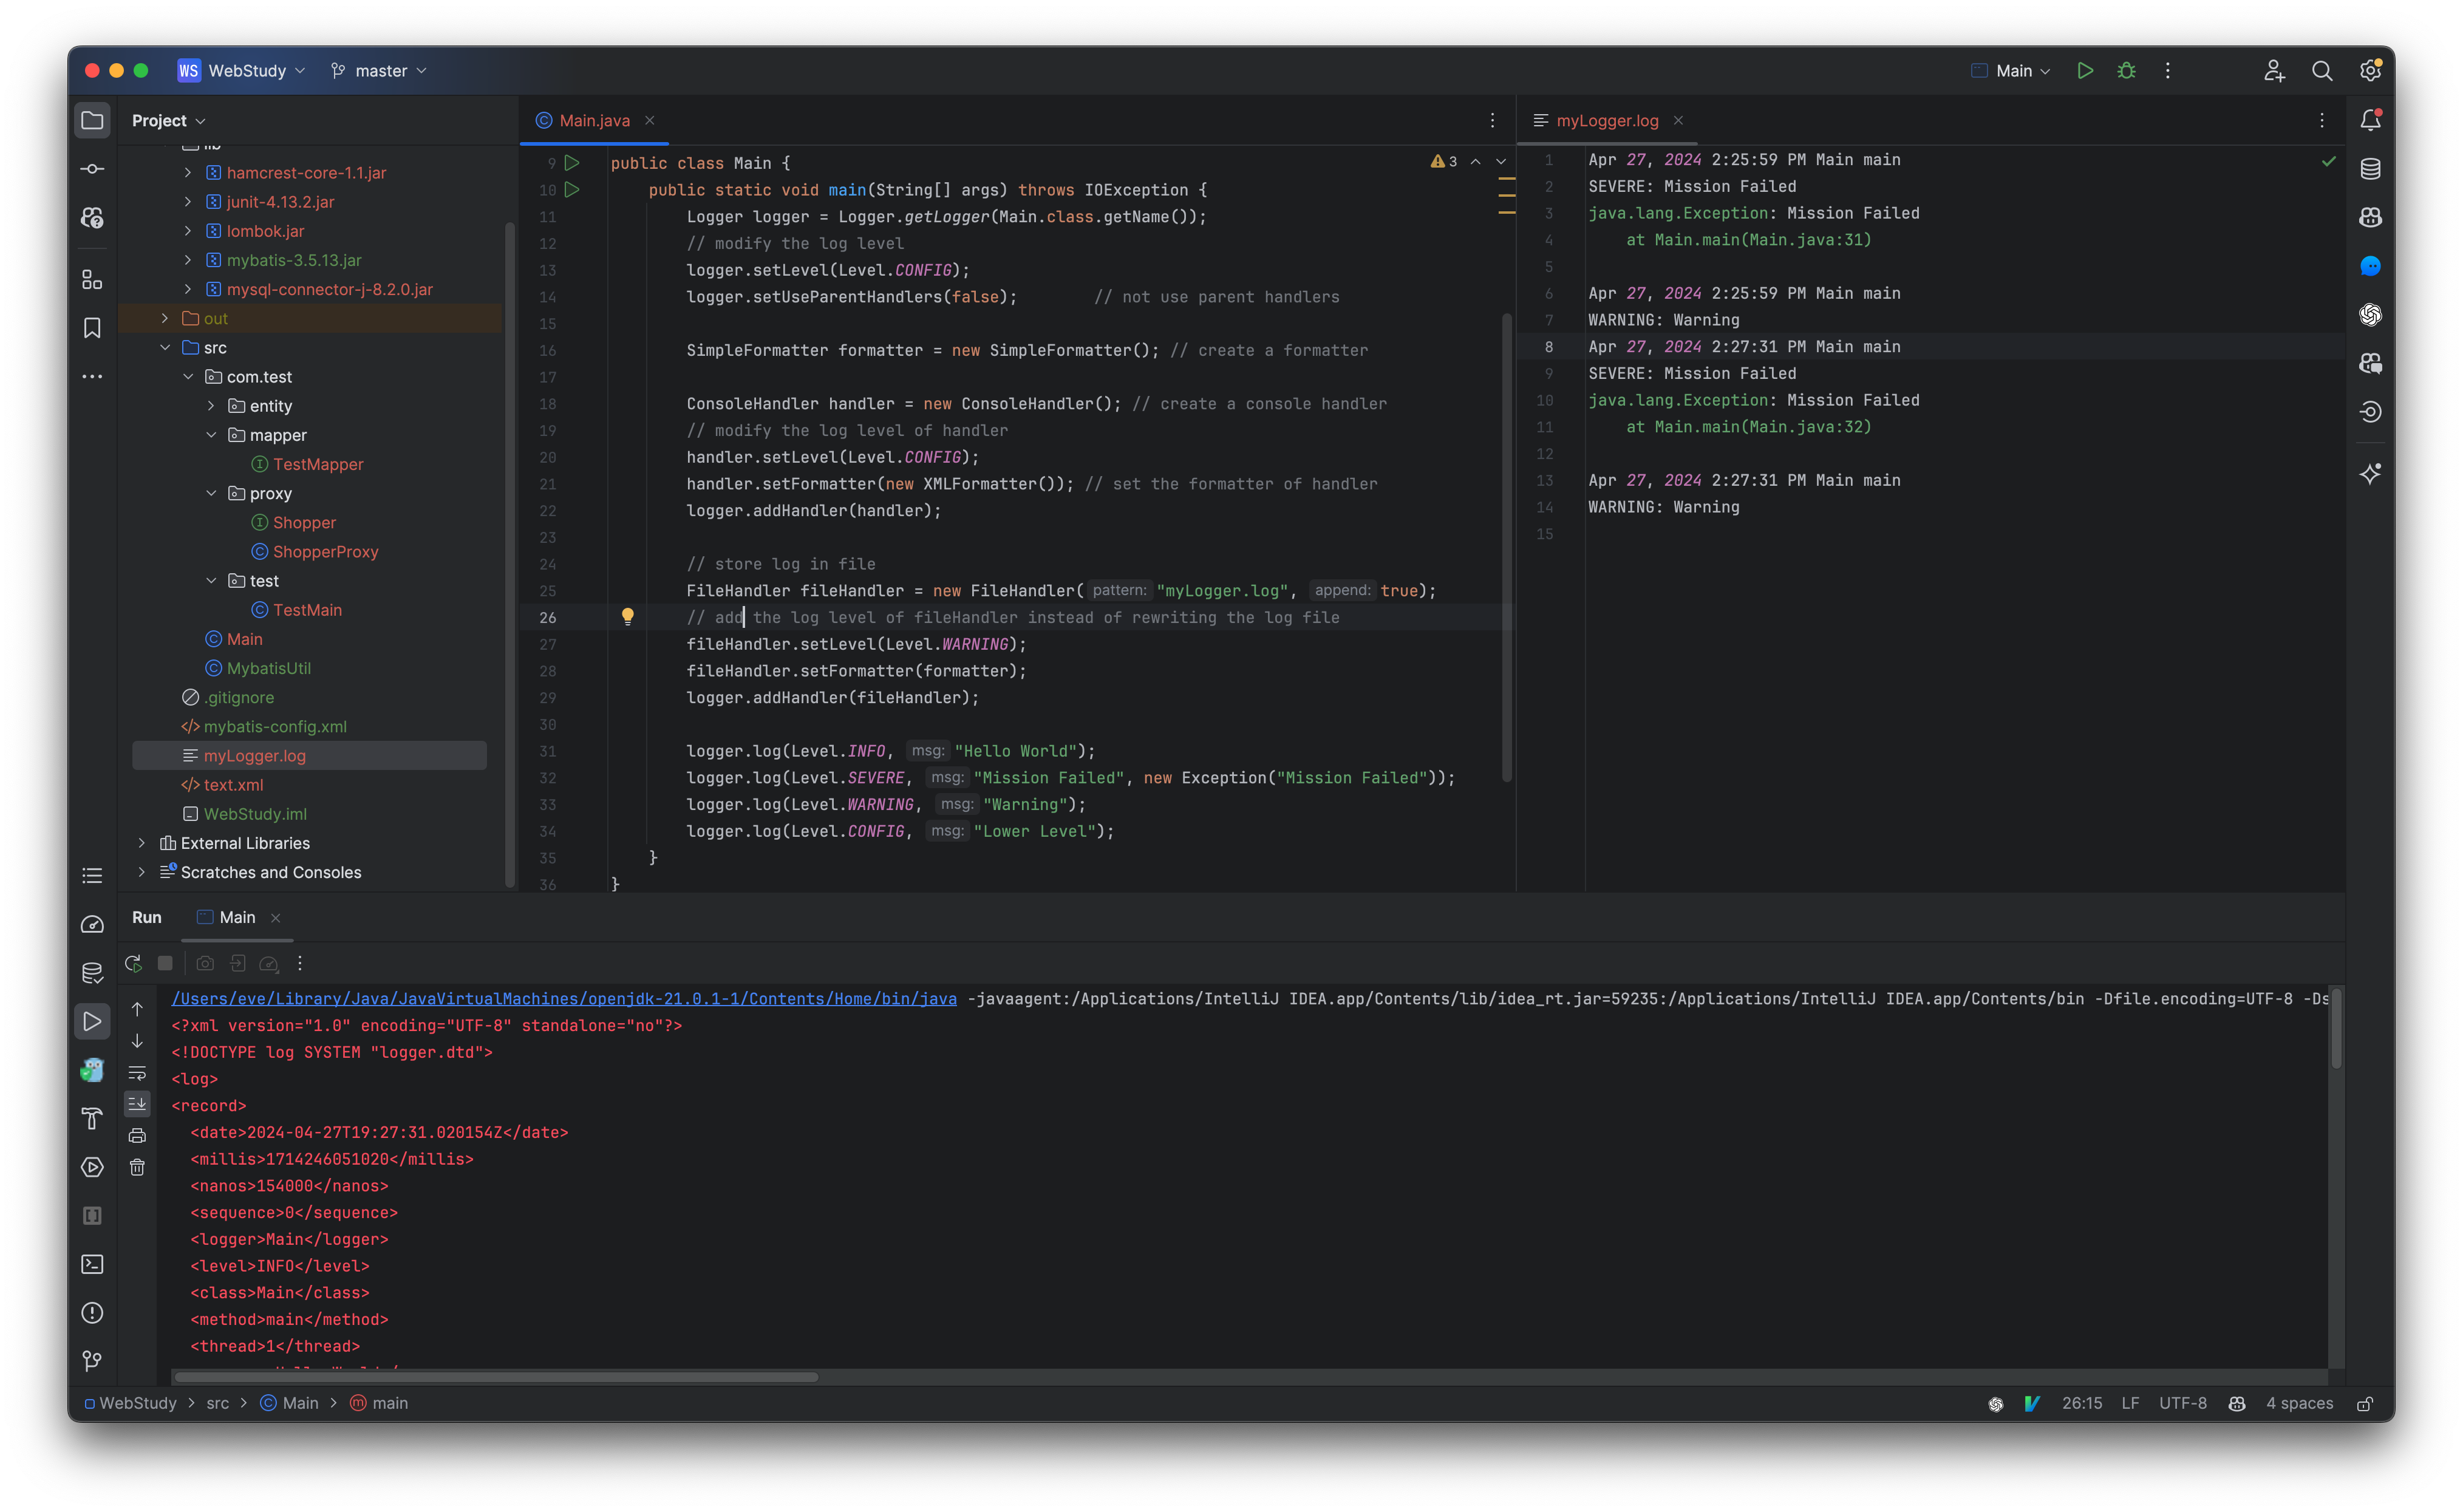
Task: Toggle scroll to end in console
Action: 137,1103
